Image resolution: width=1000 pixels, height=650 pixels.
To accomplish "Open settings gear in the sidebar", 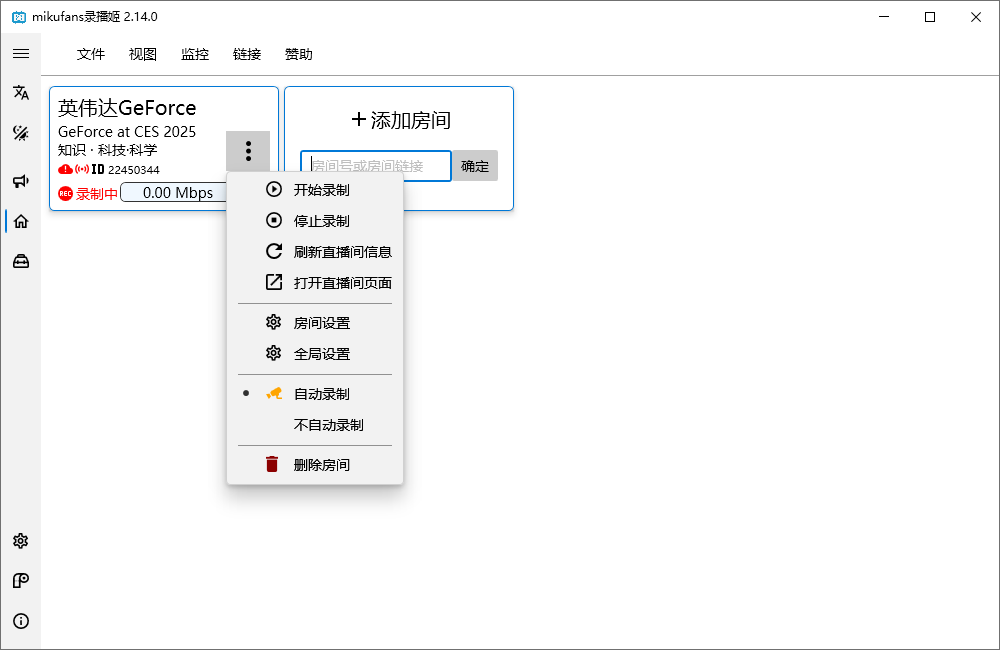I will [x=21, y=541].
